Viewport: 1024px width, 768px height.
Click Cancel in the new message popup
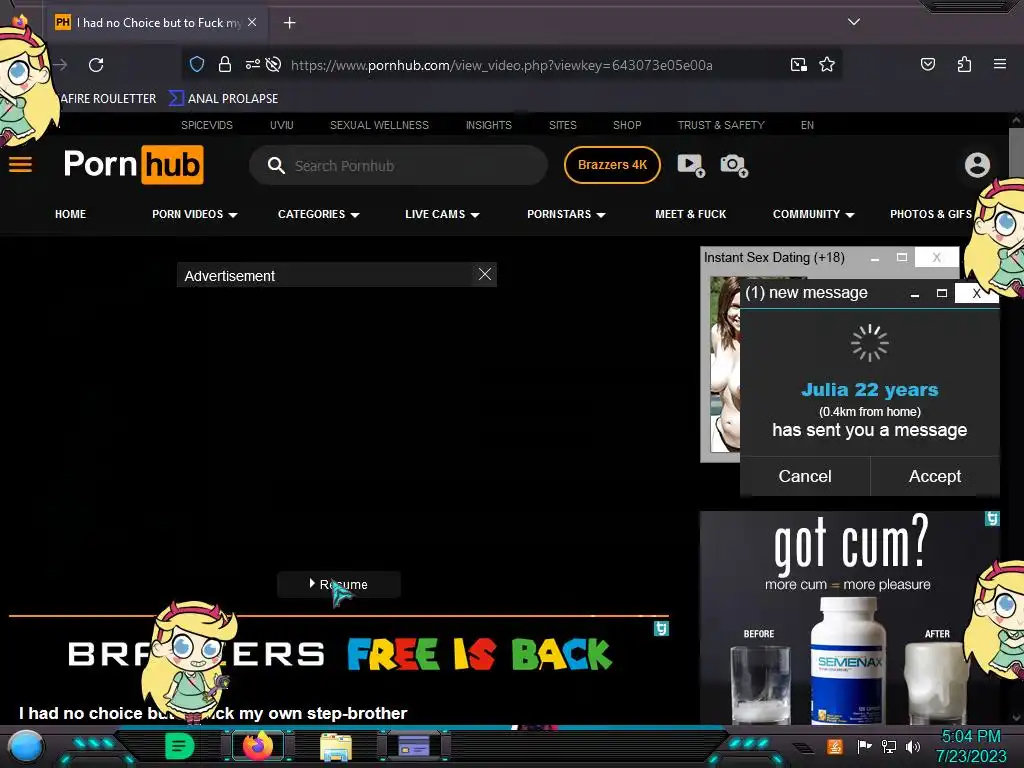[x=805, y=476]
